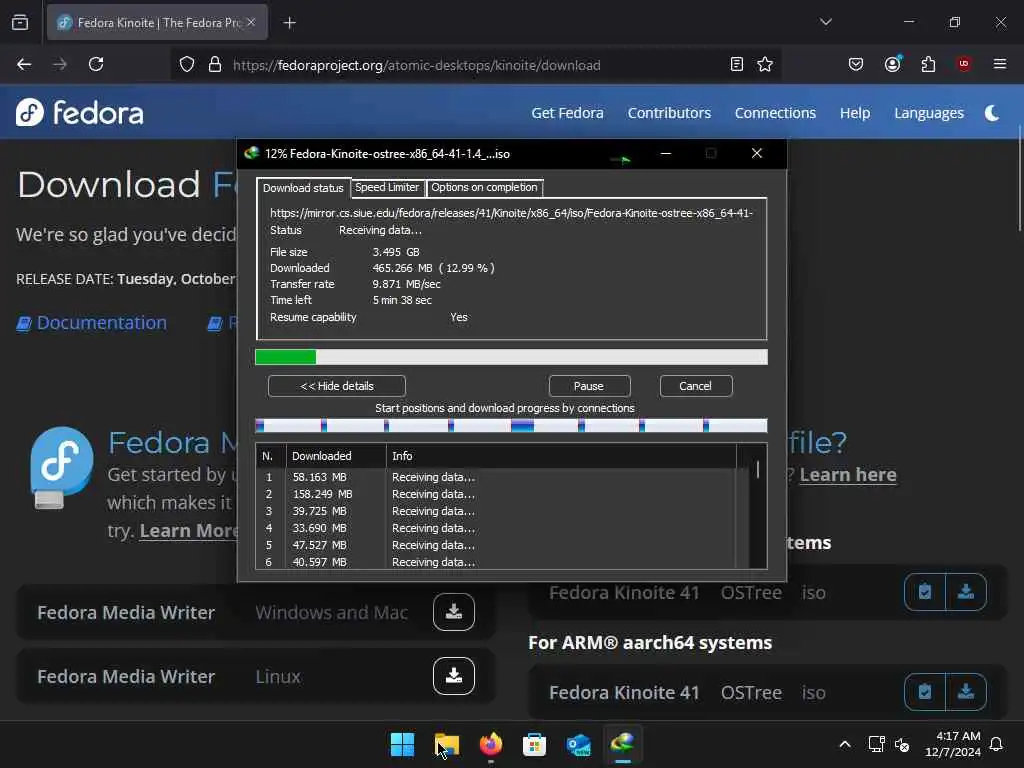Open notification bell in taskbar
Screen dimensions: 1024x768
click(x=997, y=744)
